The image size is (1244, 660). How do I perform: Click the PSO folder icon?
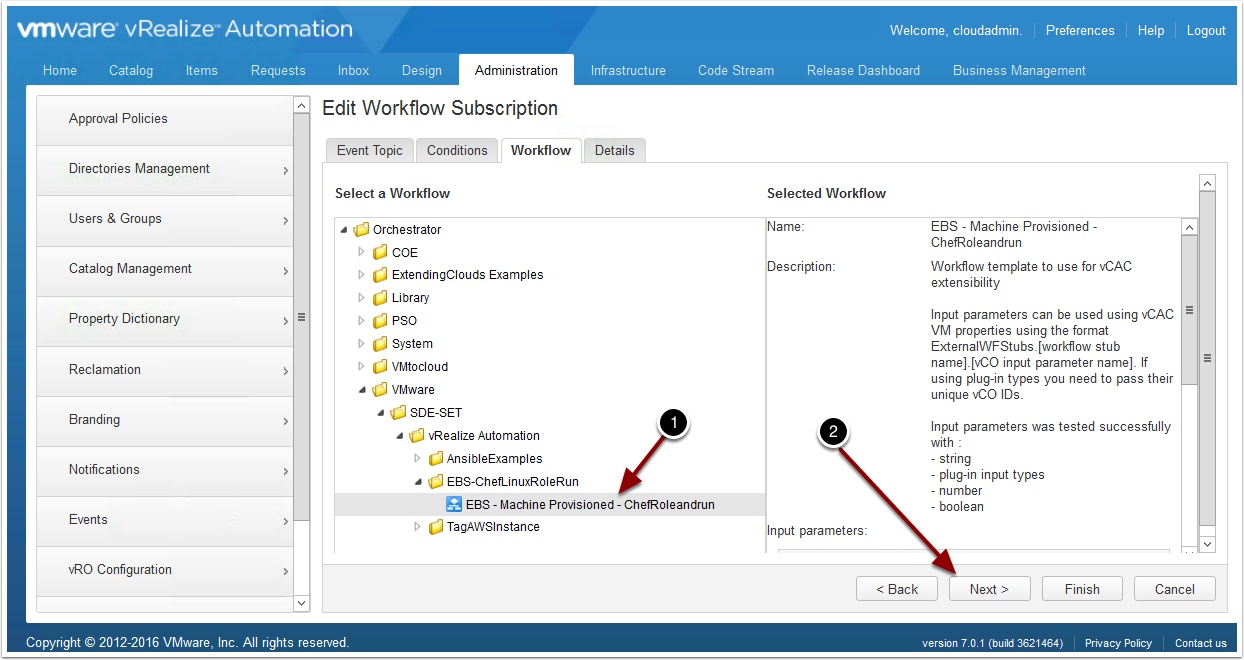pos(380,321)
